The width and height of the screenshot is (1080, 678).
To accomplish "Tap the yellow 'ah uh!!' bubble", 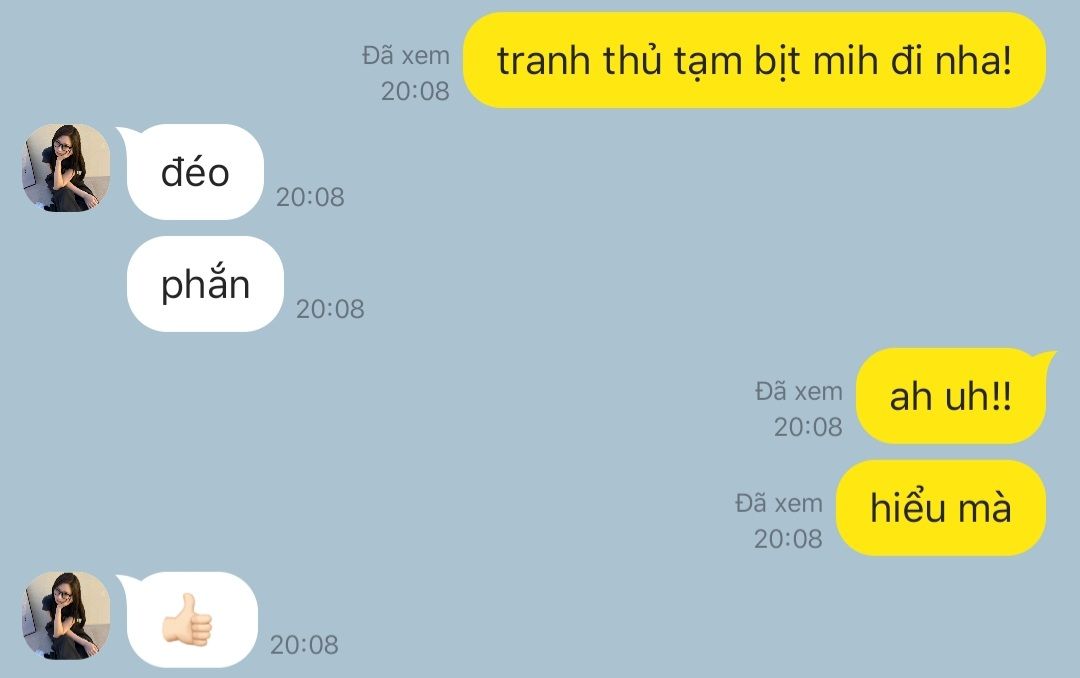I will coord(951,396).
